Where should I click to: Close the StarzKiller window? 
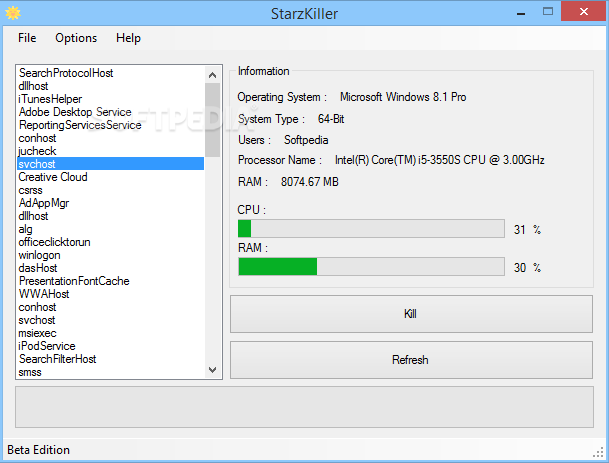coord(583,12)
